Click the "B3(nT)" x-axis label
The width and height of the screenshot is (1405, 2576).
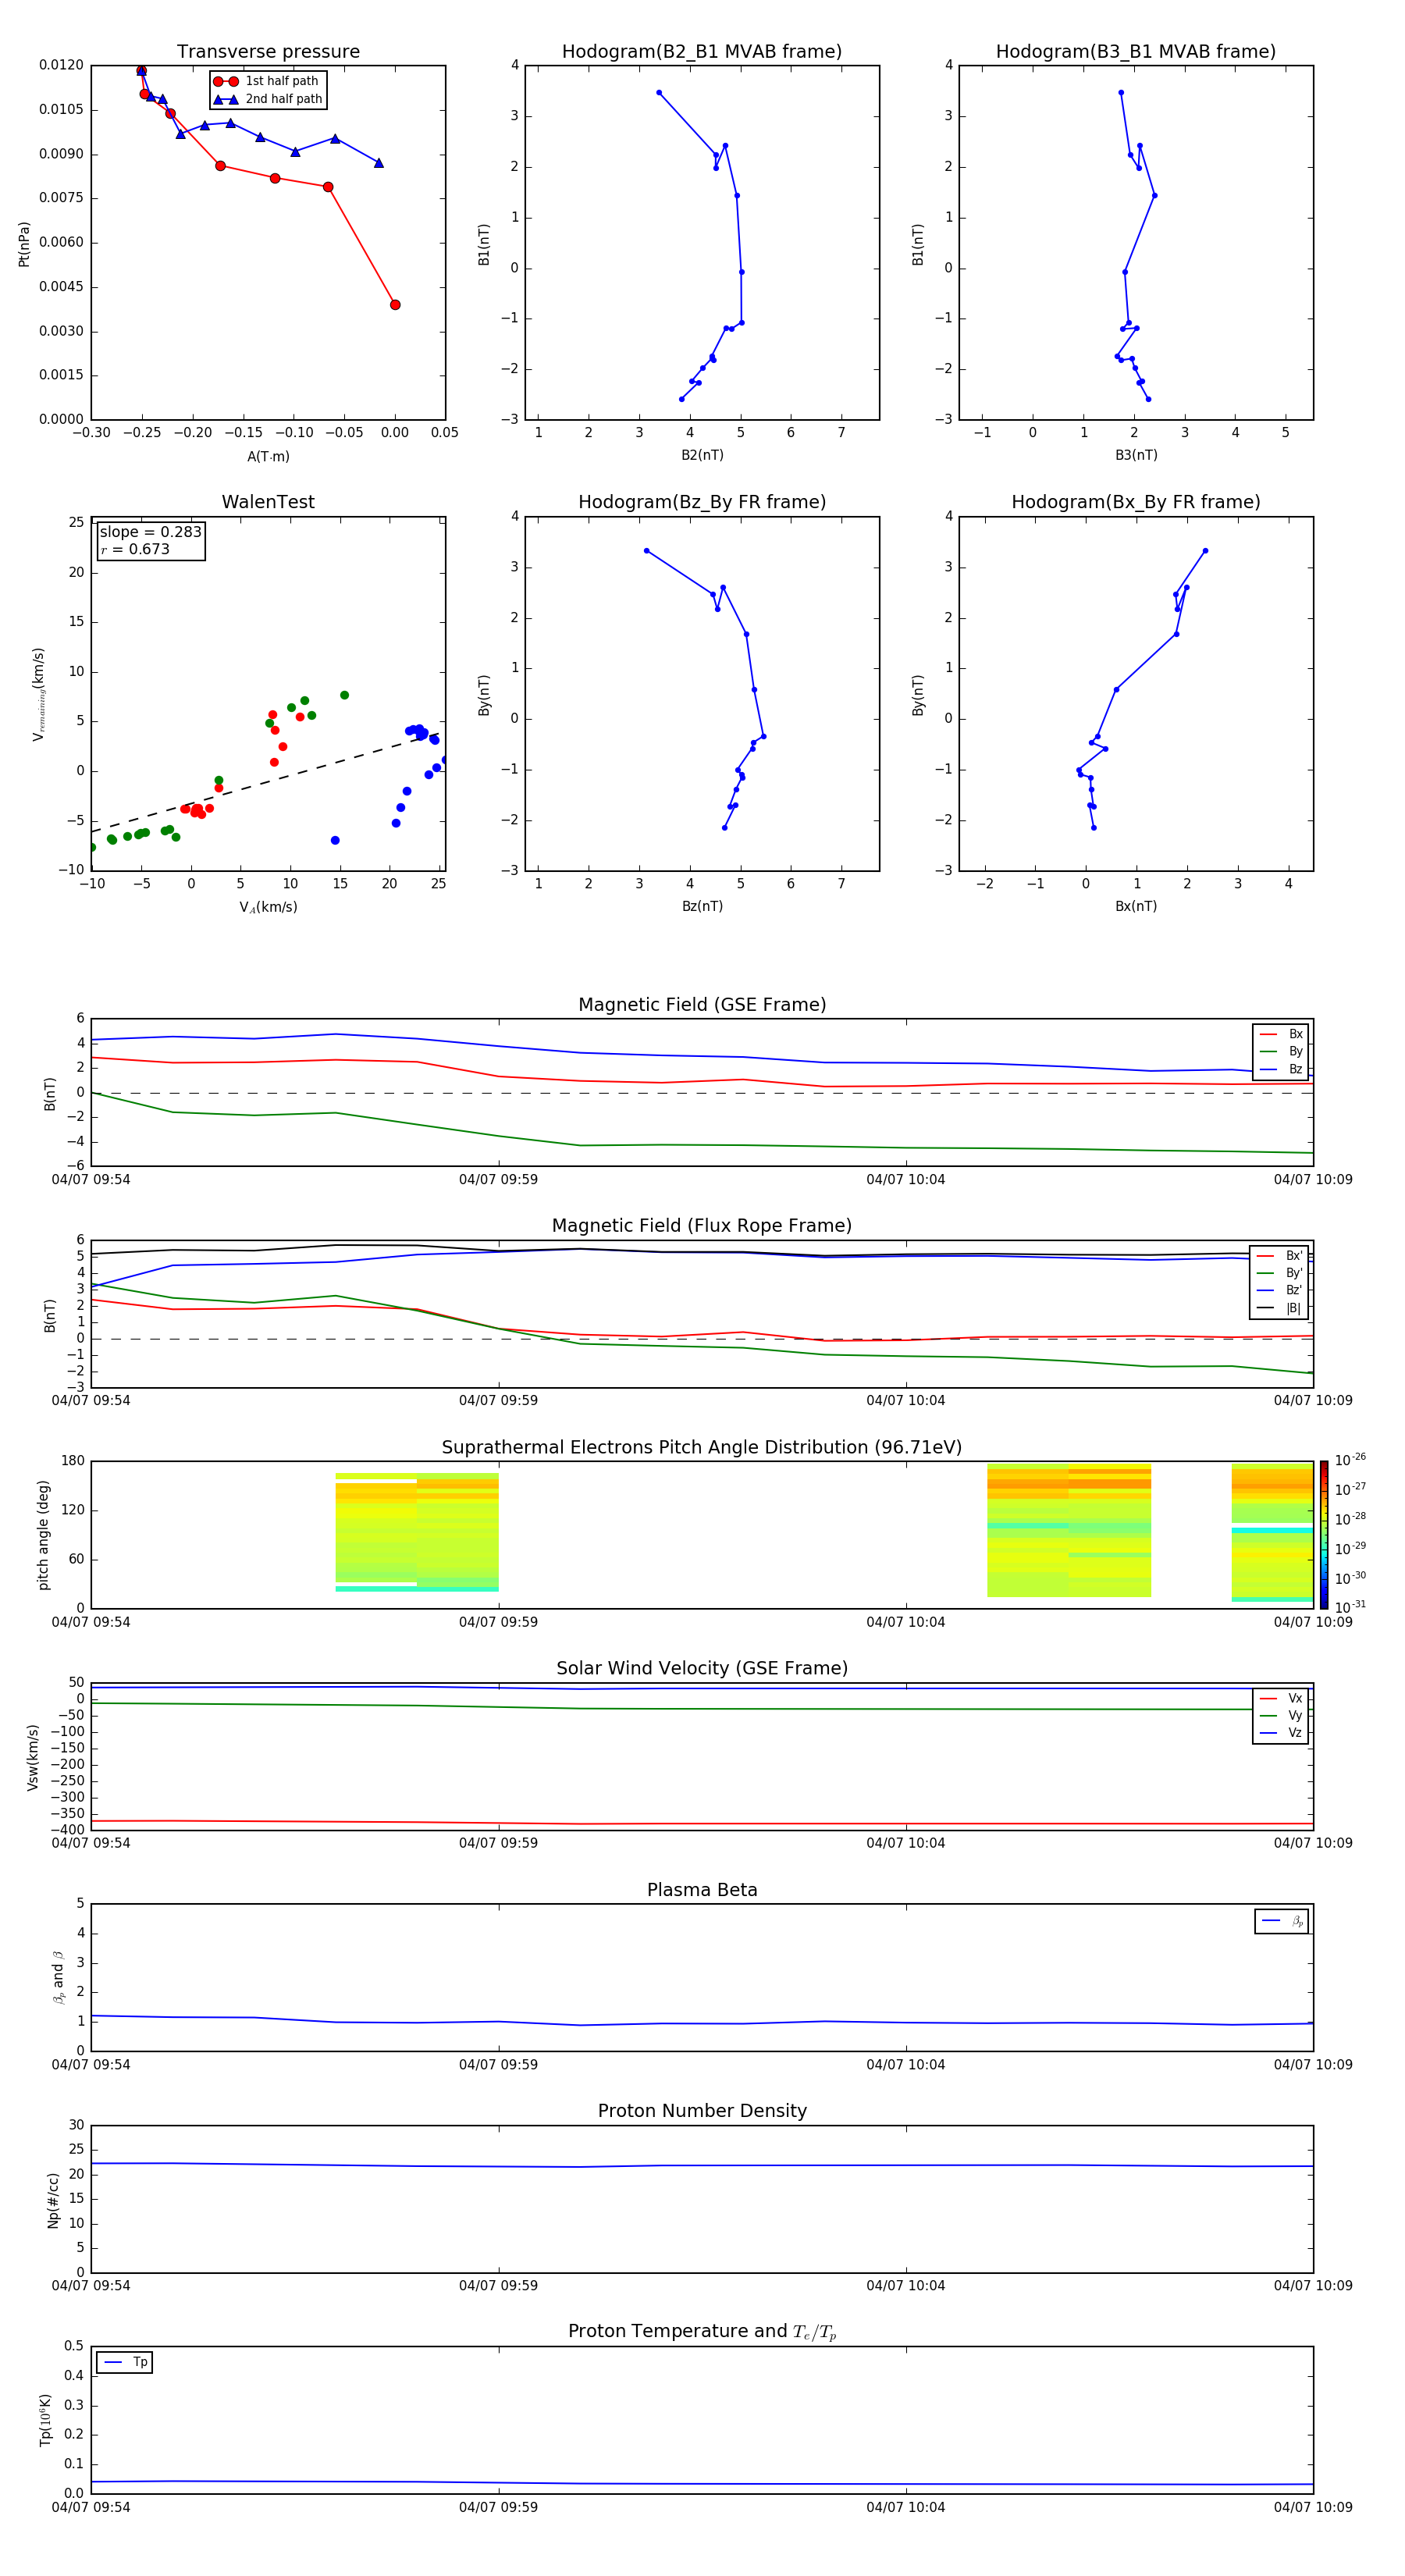pyautogui.click(x=1136, y=455)
